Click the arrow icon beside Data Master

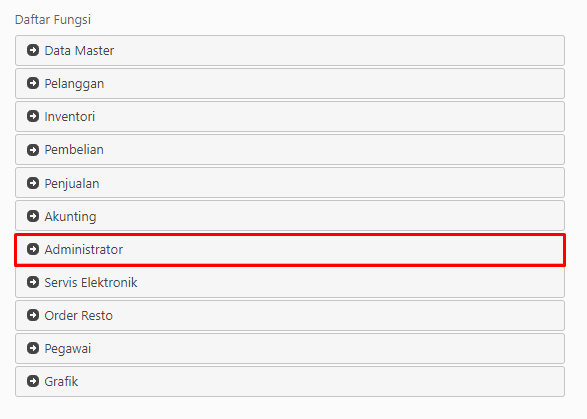(x=33, y=50)
